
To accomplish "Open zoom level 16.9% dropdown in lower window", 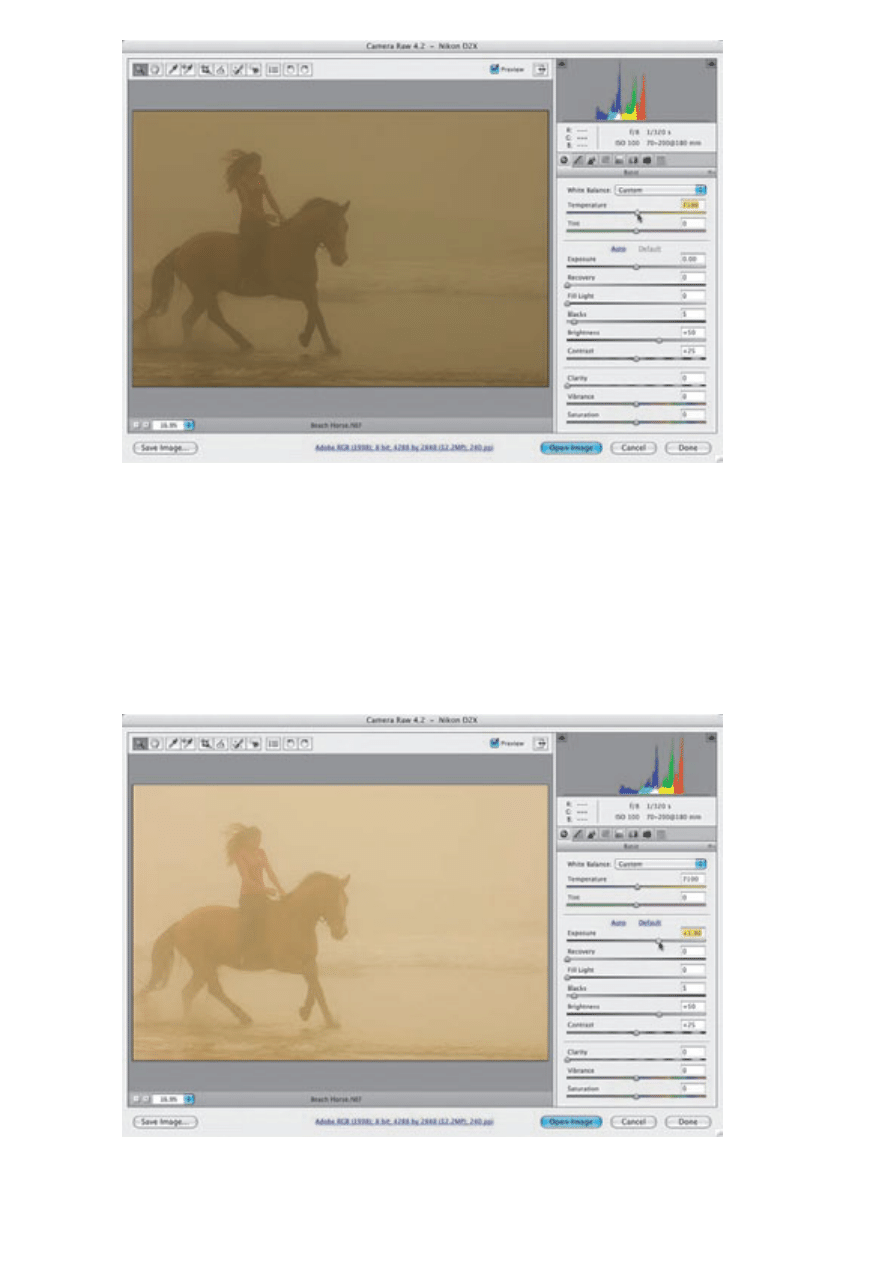I will [189, 1098].
